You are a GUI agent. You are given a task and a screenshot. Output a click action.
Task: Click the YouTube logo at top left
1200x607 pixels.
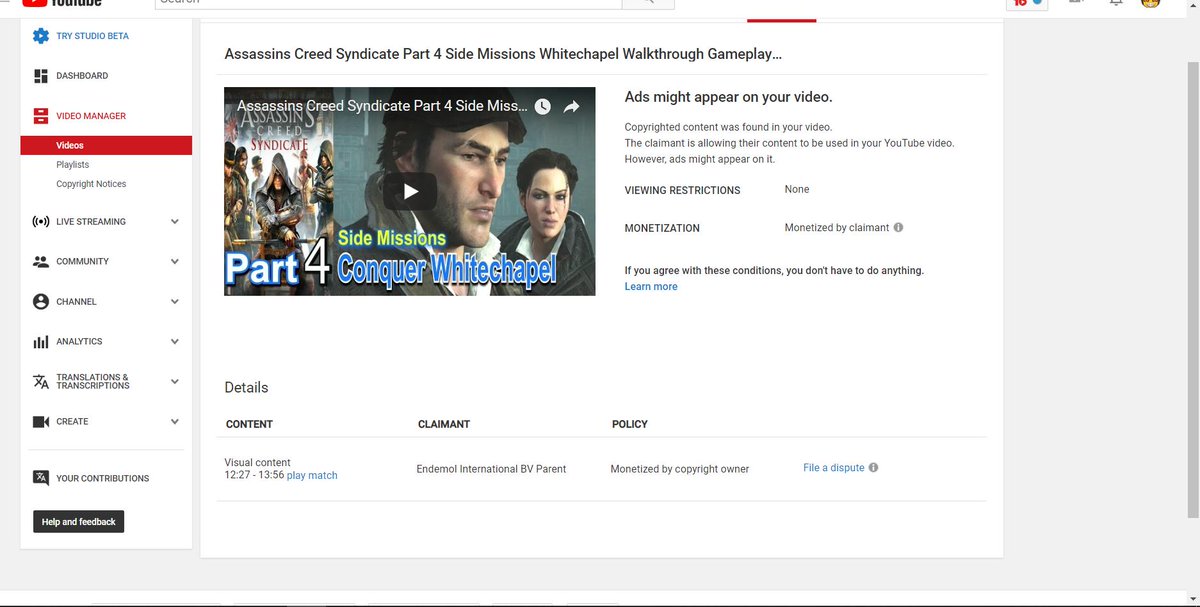click(62, 3)
